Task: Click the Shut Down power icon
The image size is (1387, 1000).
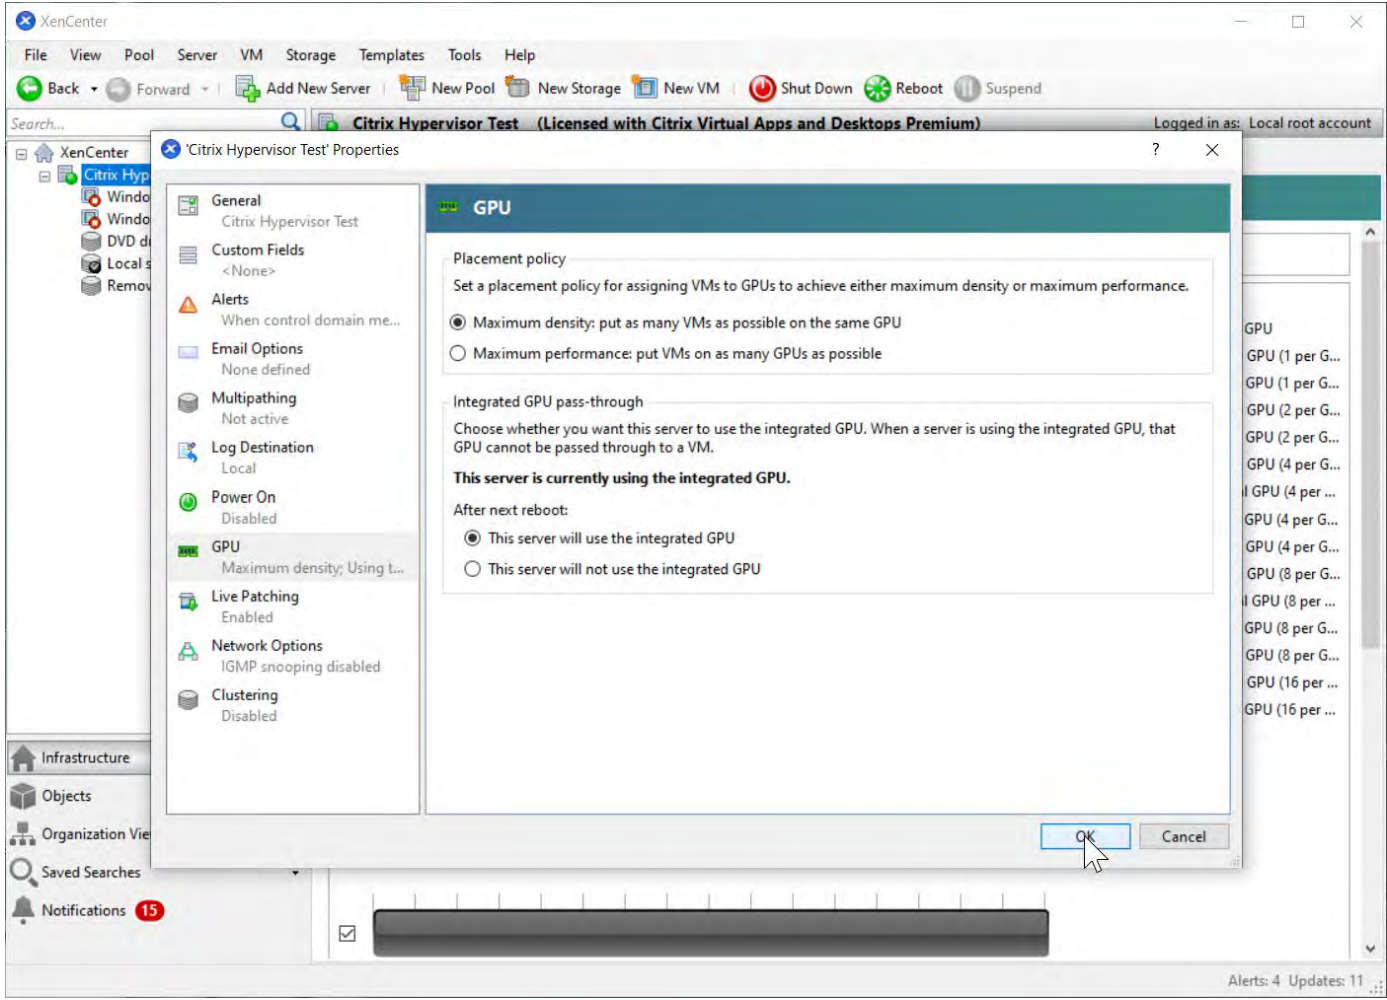Action: pos(762,89)
